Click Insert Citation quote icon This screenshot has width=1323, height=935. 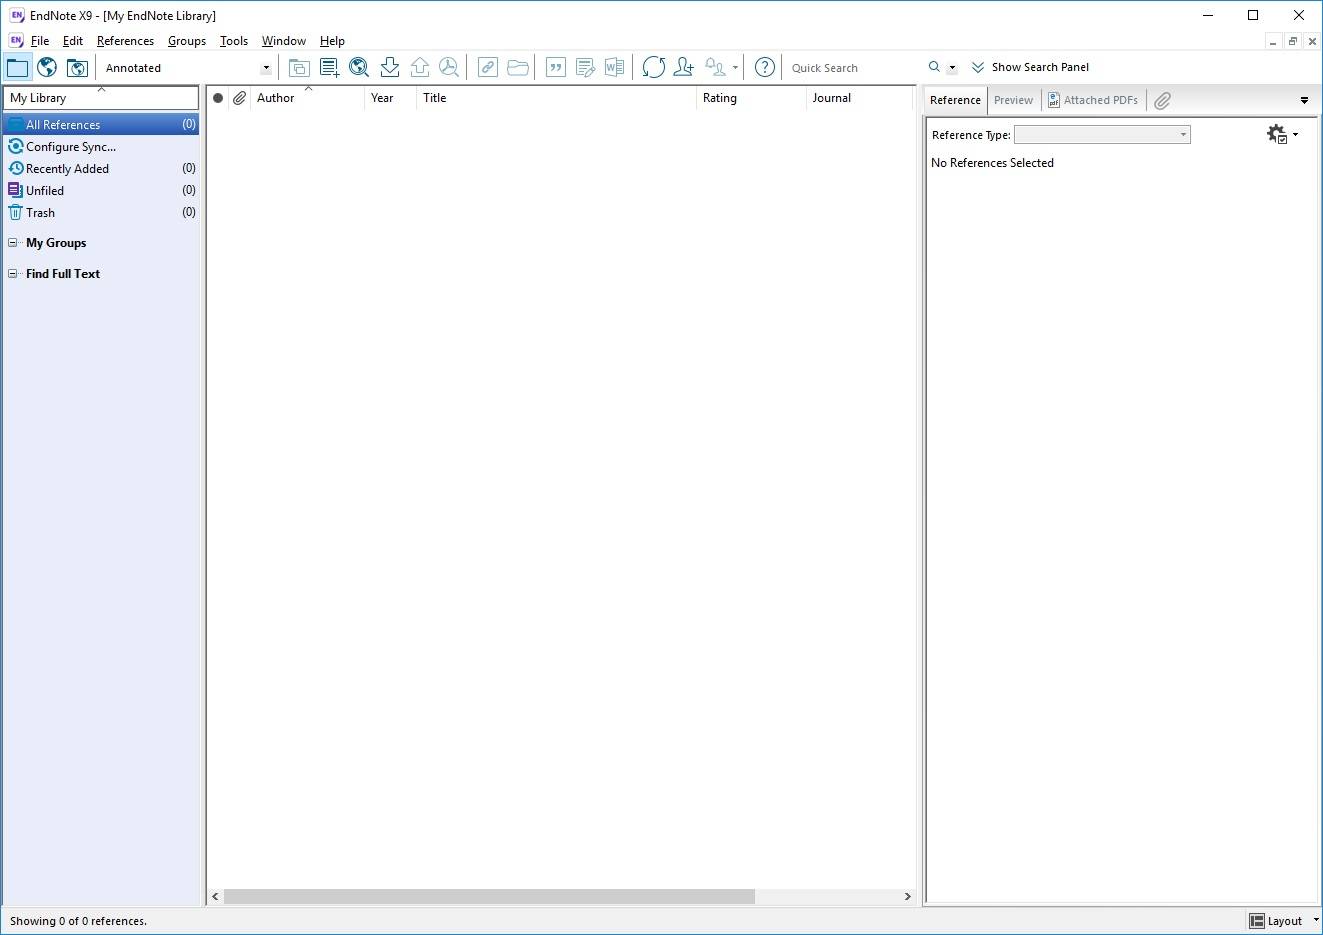[556, 68]
